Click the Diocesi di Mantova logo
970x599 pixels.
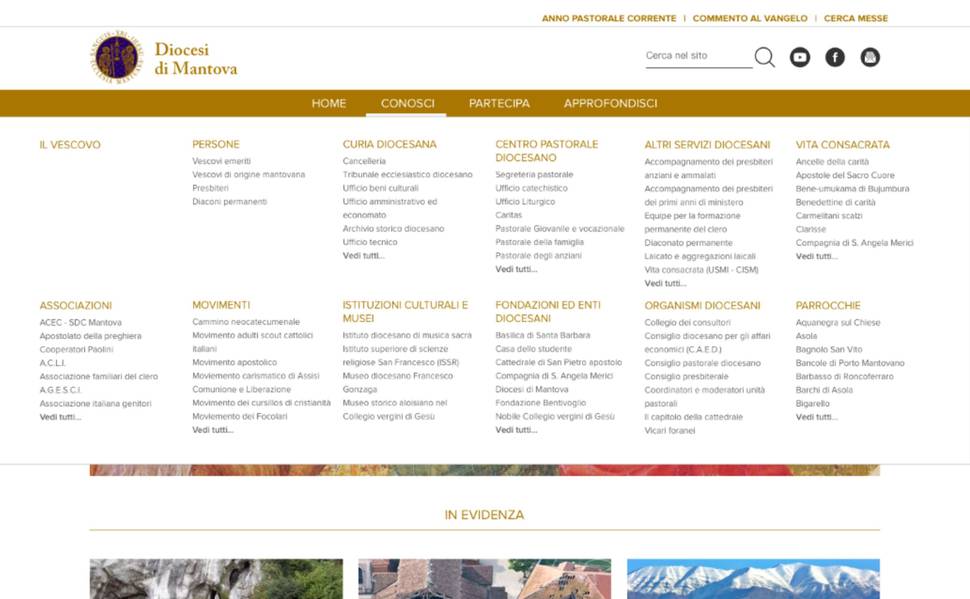[164, 57]
